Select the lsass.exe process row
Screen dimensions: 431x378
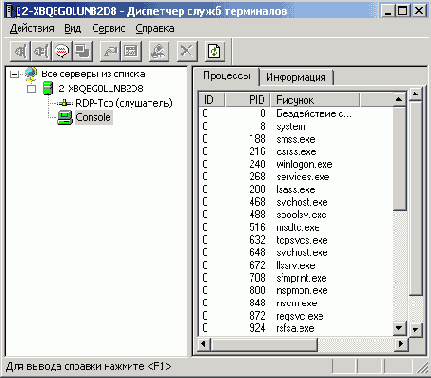[296, 189]
